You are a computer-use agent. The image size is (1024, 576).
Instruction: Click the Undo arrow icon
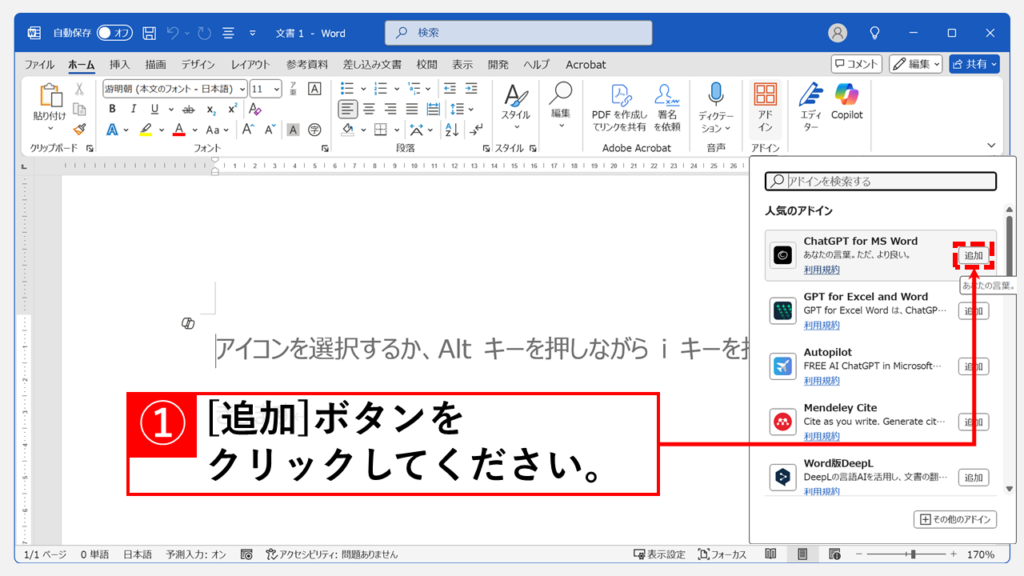click(172, 33)
